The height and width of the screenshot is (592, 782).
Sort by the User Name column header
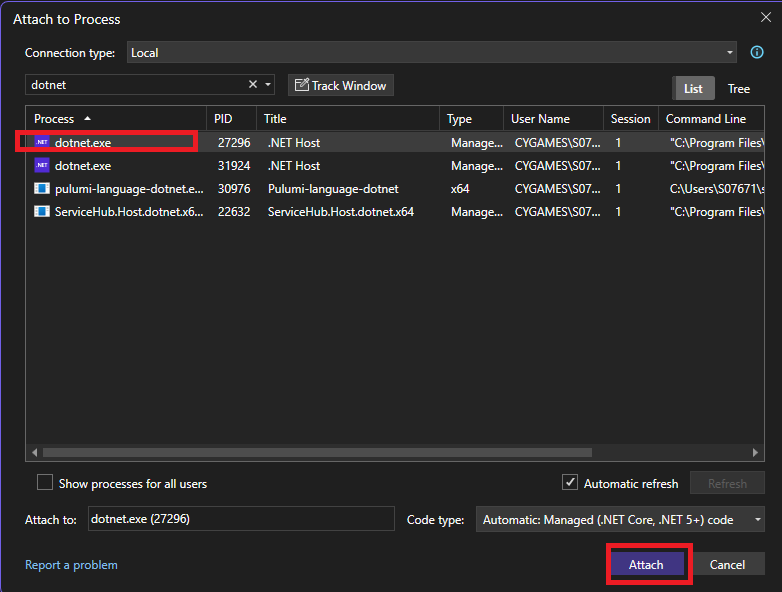[x=554, y=119]
